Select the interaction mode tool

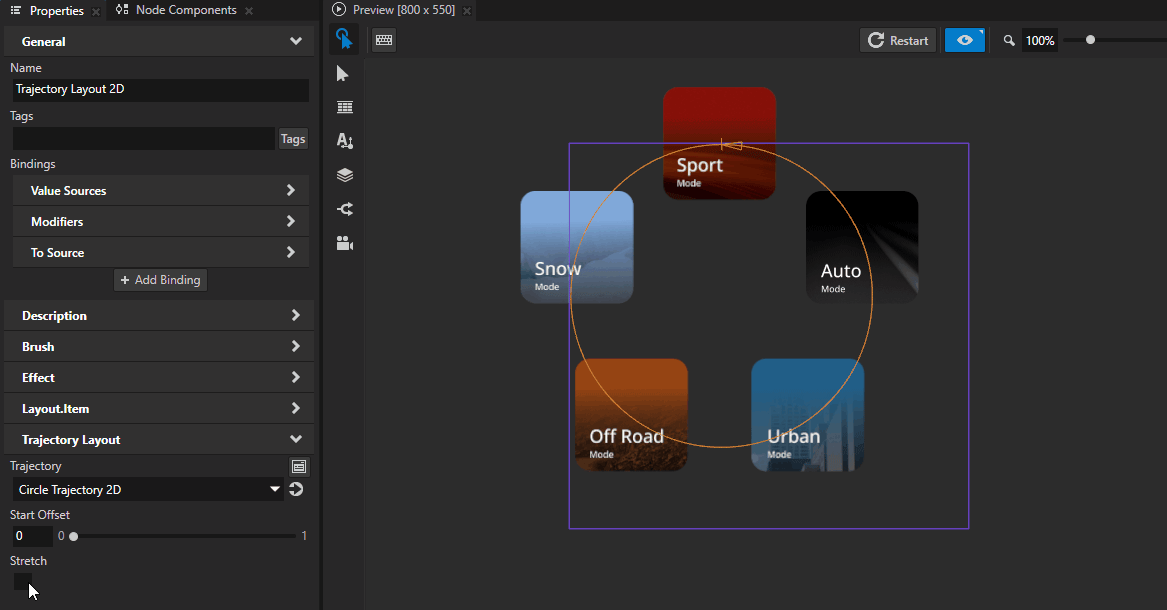click(345, 40)
